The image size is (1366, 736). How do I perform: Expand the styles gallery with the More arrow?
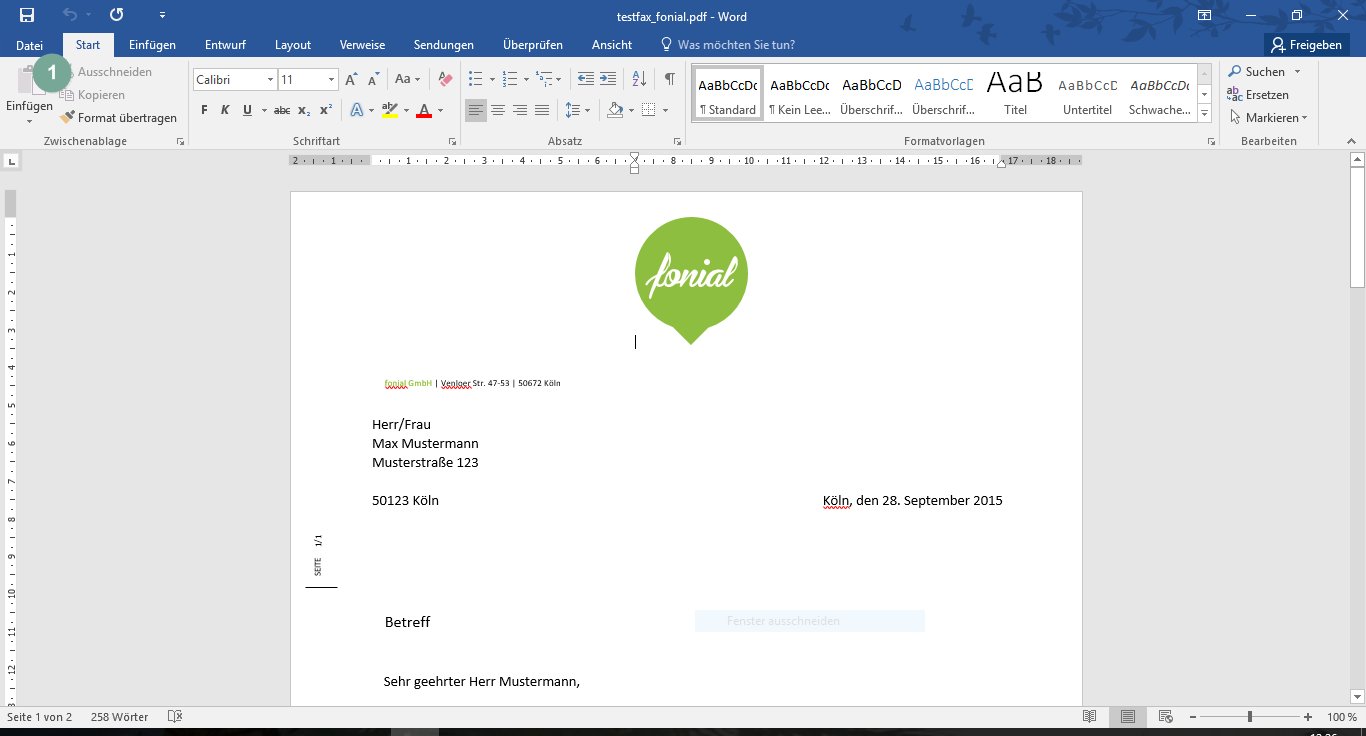tap(1204, 113)
